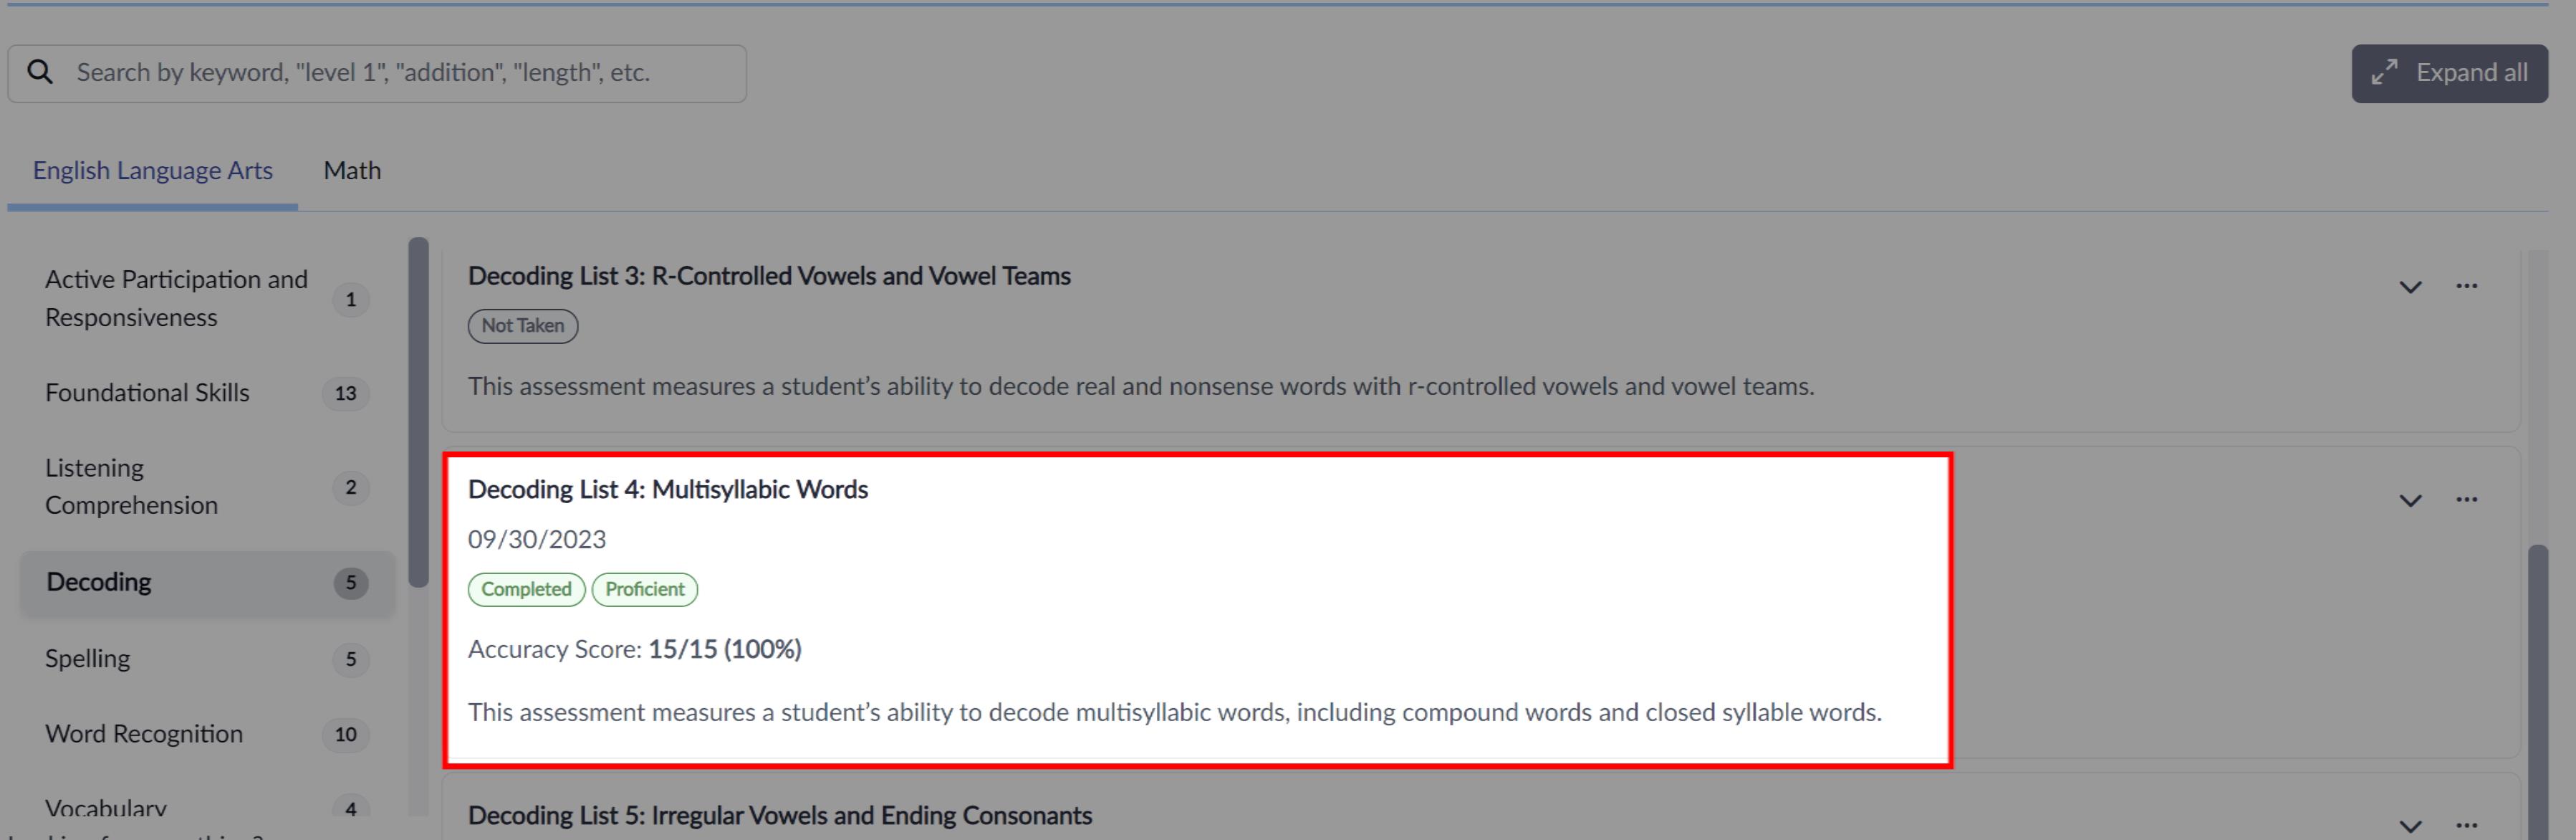The image size is (2576, 840).
Task: Click the search magnifier icon
Action: pyautogui.click(x=40, y=72)
